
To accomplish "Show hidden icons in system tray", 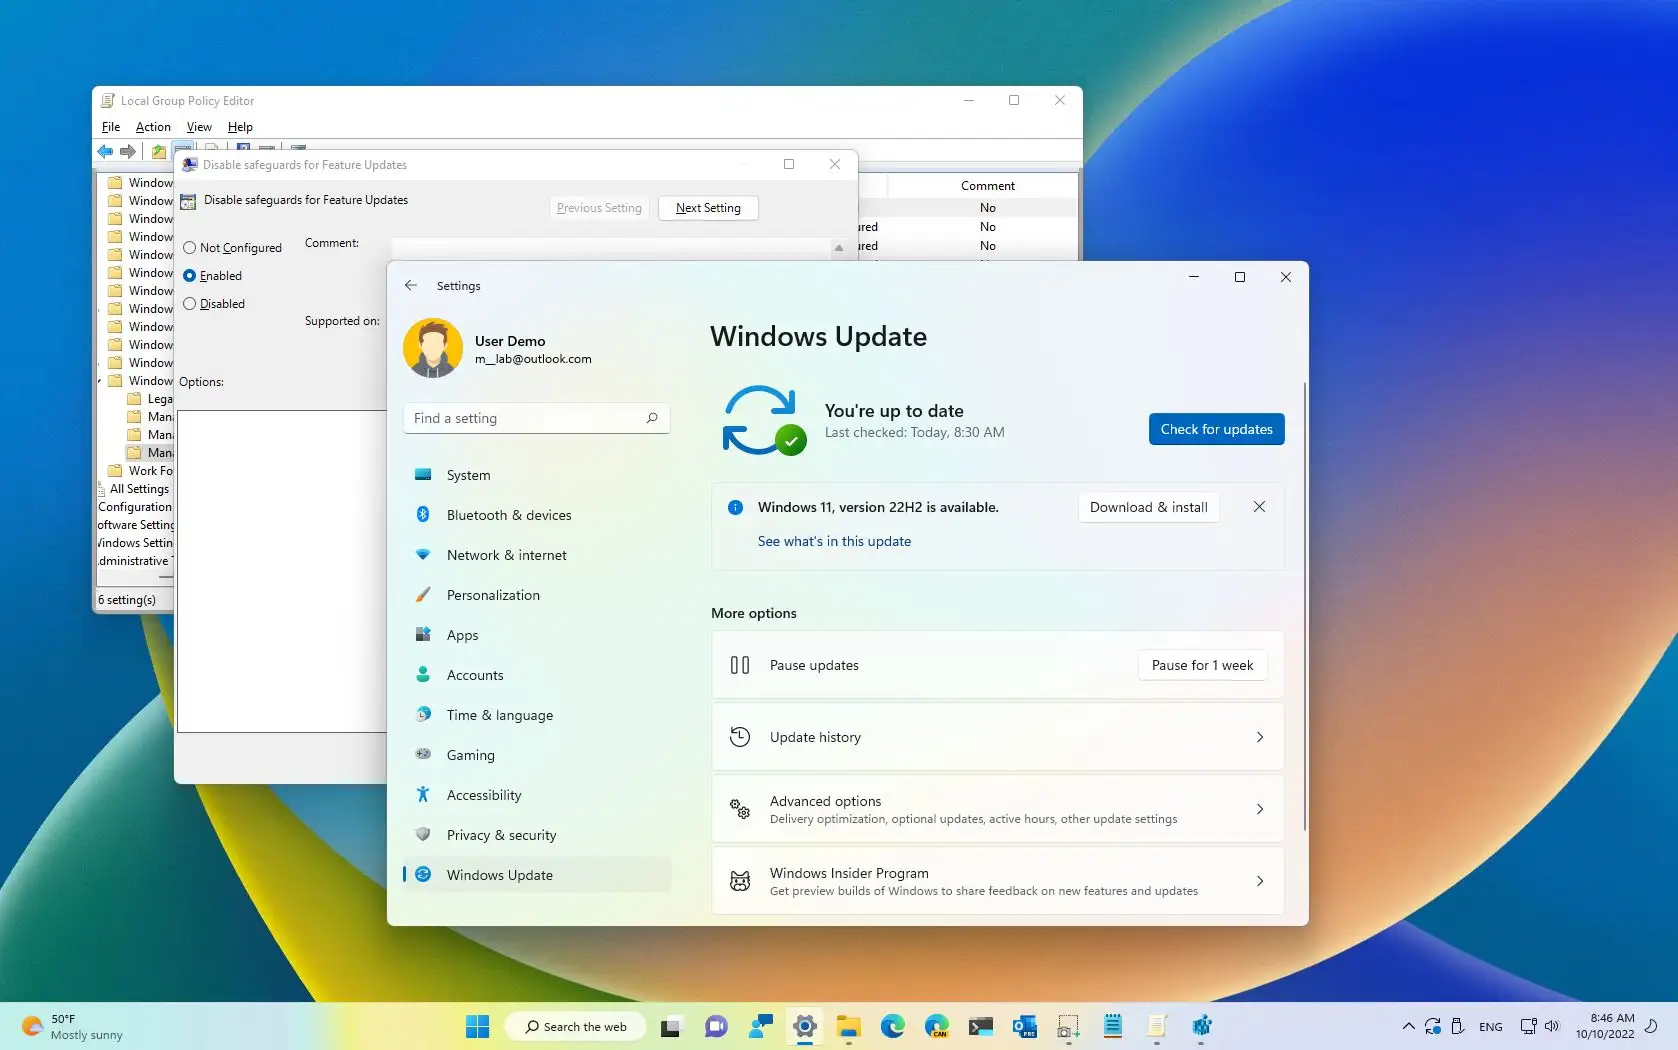I will pos(1408,1026).
